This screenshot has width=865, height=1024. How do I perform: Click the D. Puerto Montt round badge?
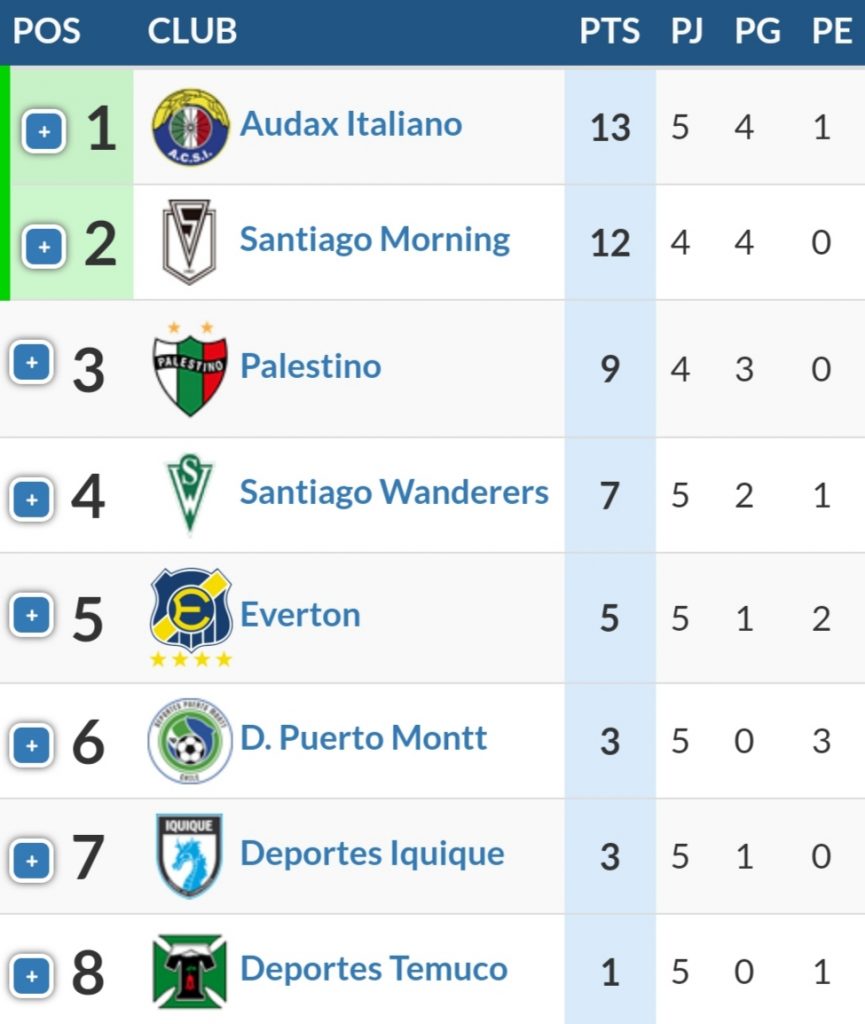pos(189,741)
